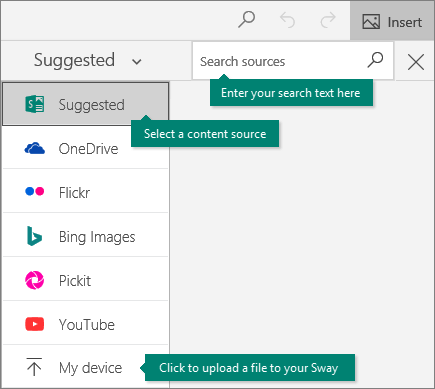Open the Insert pane button
This screenshot has height=389, width=435.
tap(392, 22)
